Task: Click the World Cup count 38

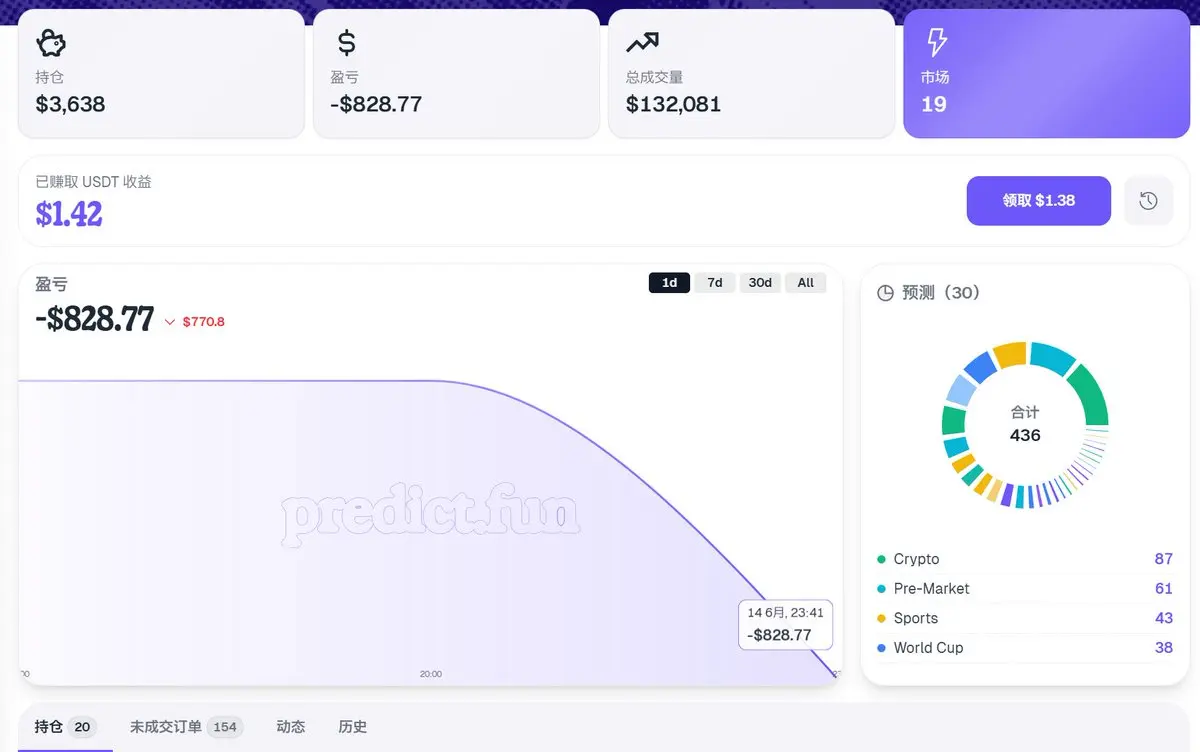Action: tap(1163, 648)
